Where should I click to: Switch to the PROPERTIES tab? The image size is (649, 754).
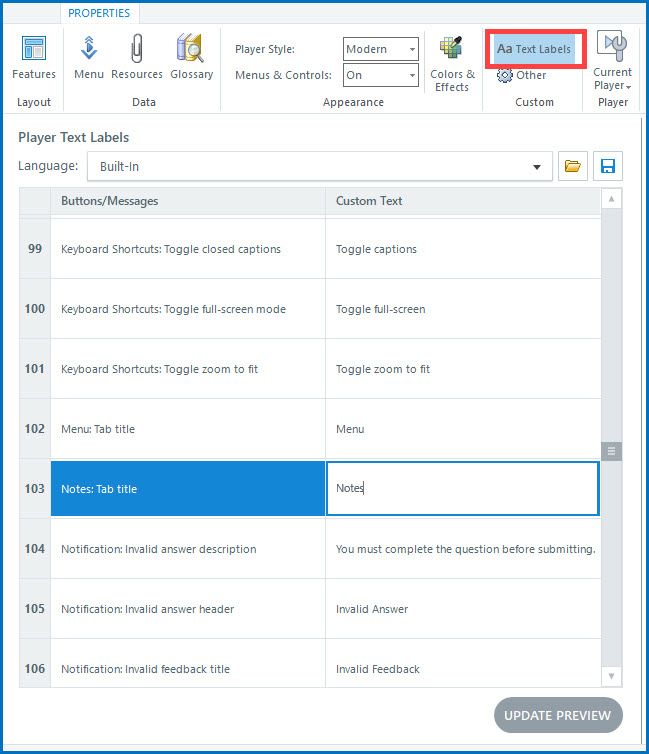pos(99,13)
